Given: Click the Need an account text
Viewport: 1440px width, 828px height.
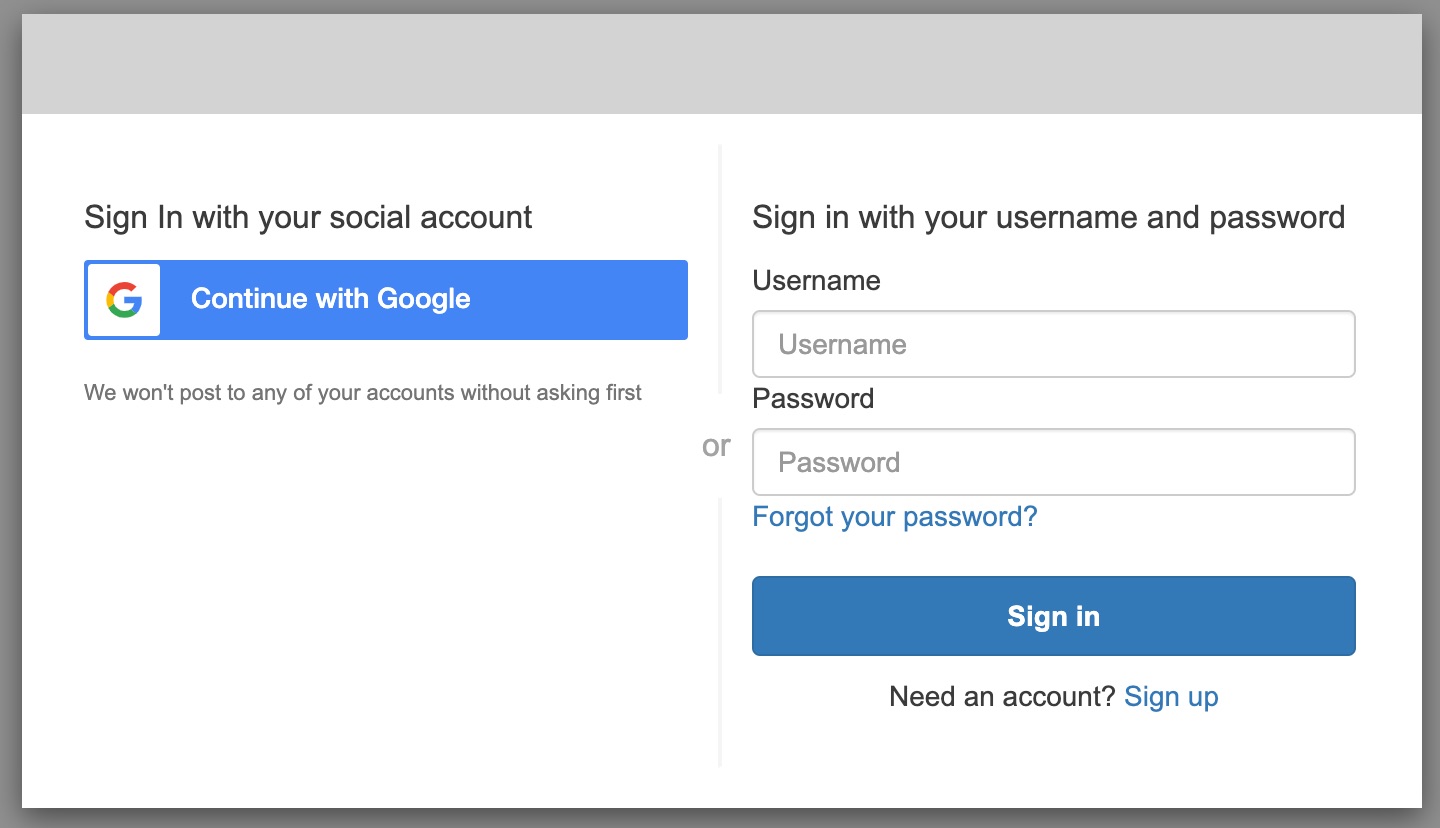Looking at the screenshot, I should (1001, 696).
